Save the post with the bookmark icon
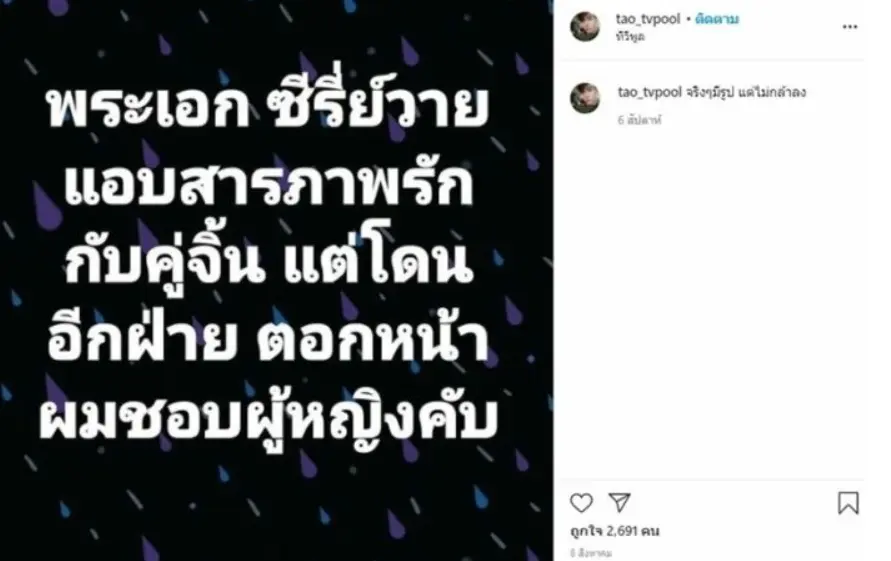 [848, 502]
